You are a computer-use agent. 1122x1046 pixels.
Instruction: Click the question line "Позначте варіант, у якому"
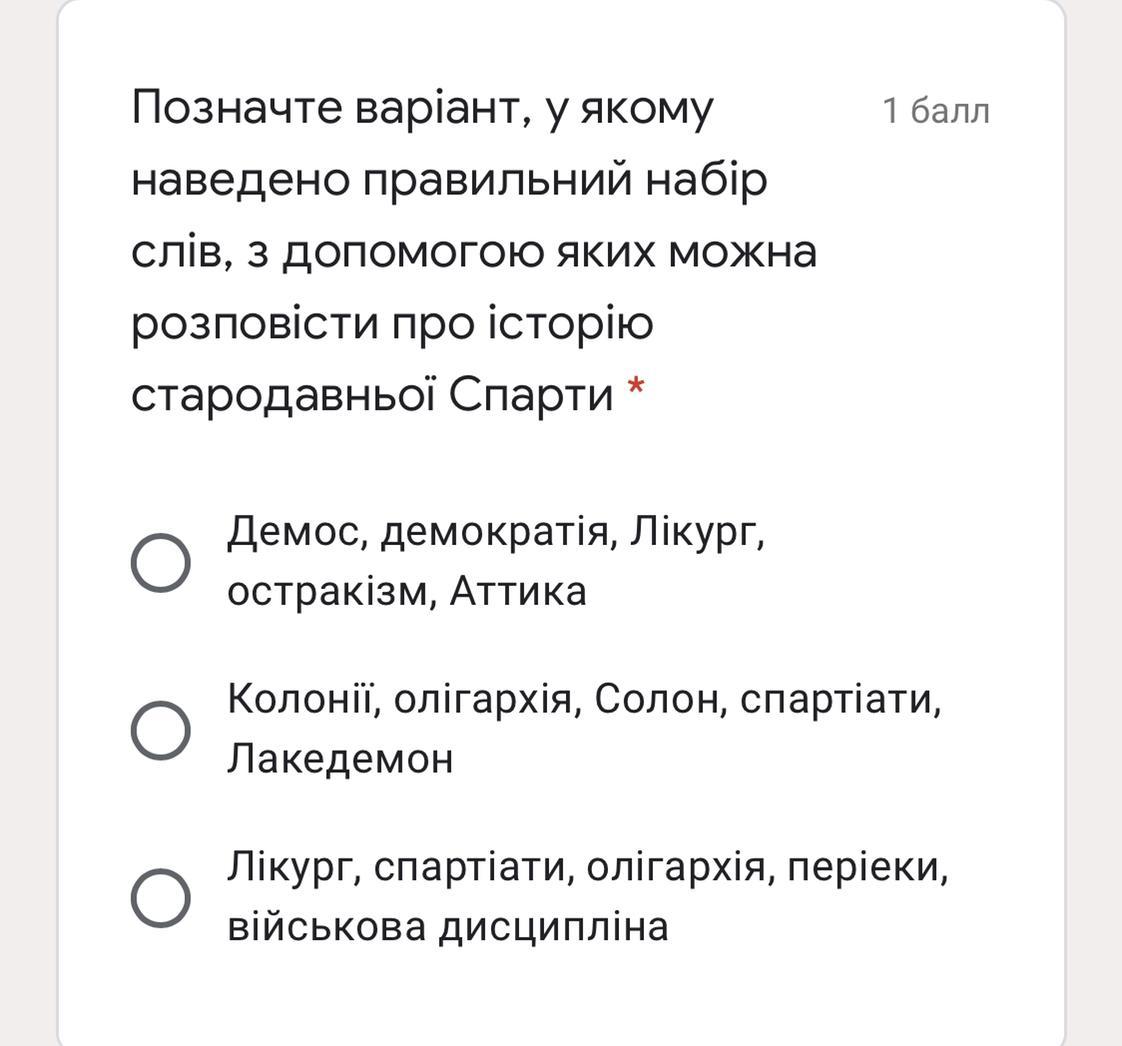(x=422, y=108)
